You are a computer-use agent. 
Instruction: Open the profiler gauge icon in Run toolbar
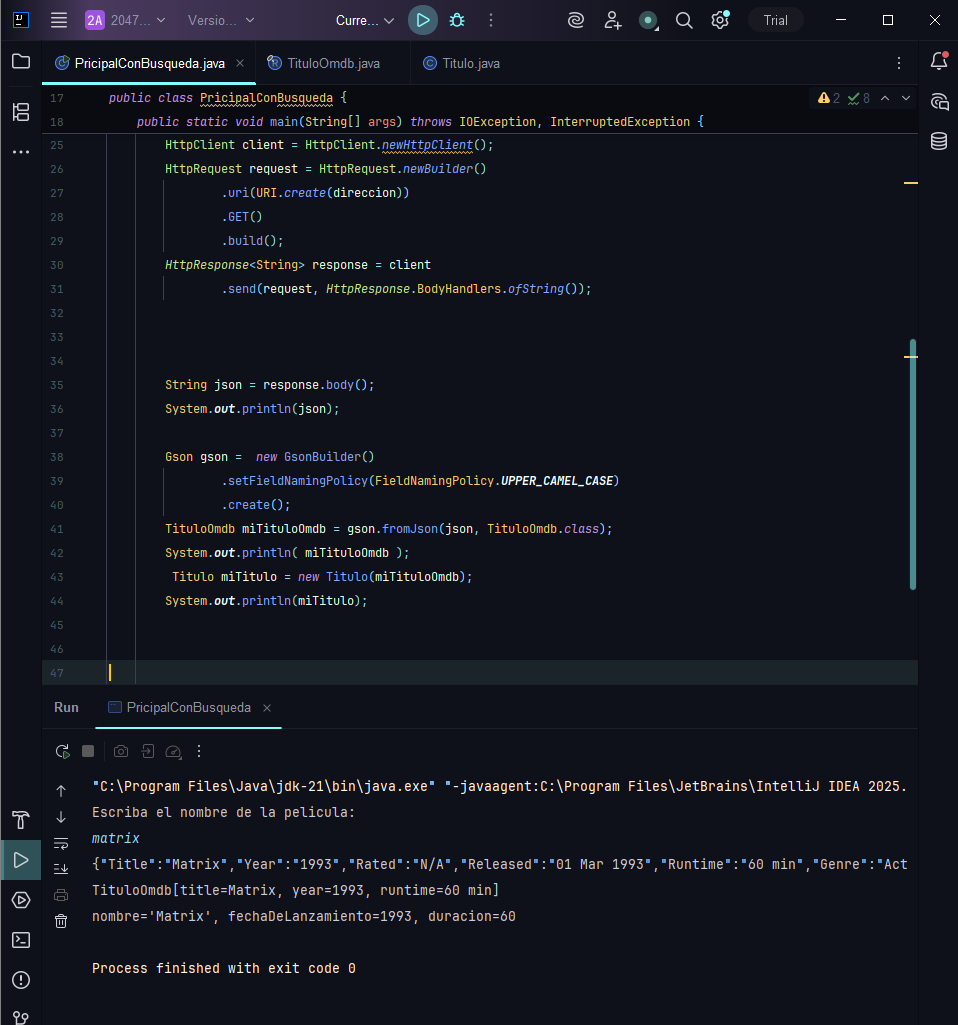(173, 751)
